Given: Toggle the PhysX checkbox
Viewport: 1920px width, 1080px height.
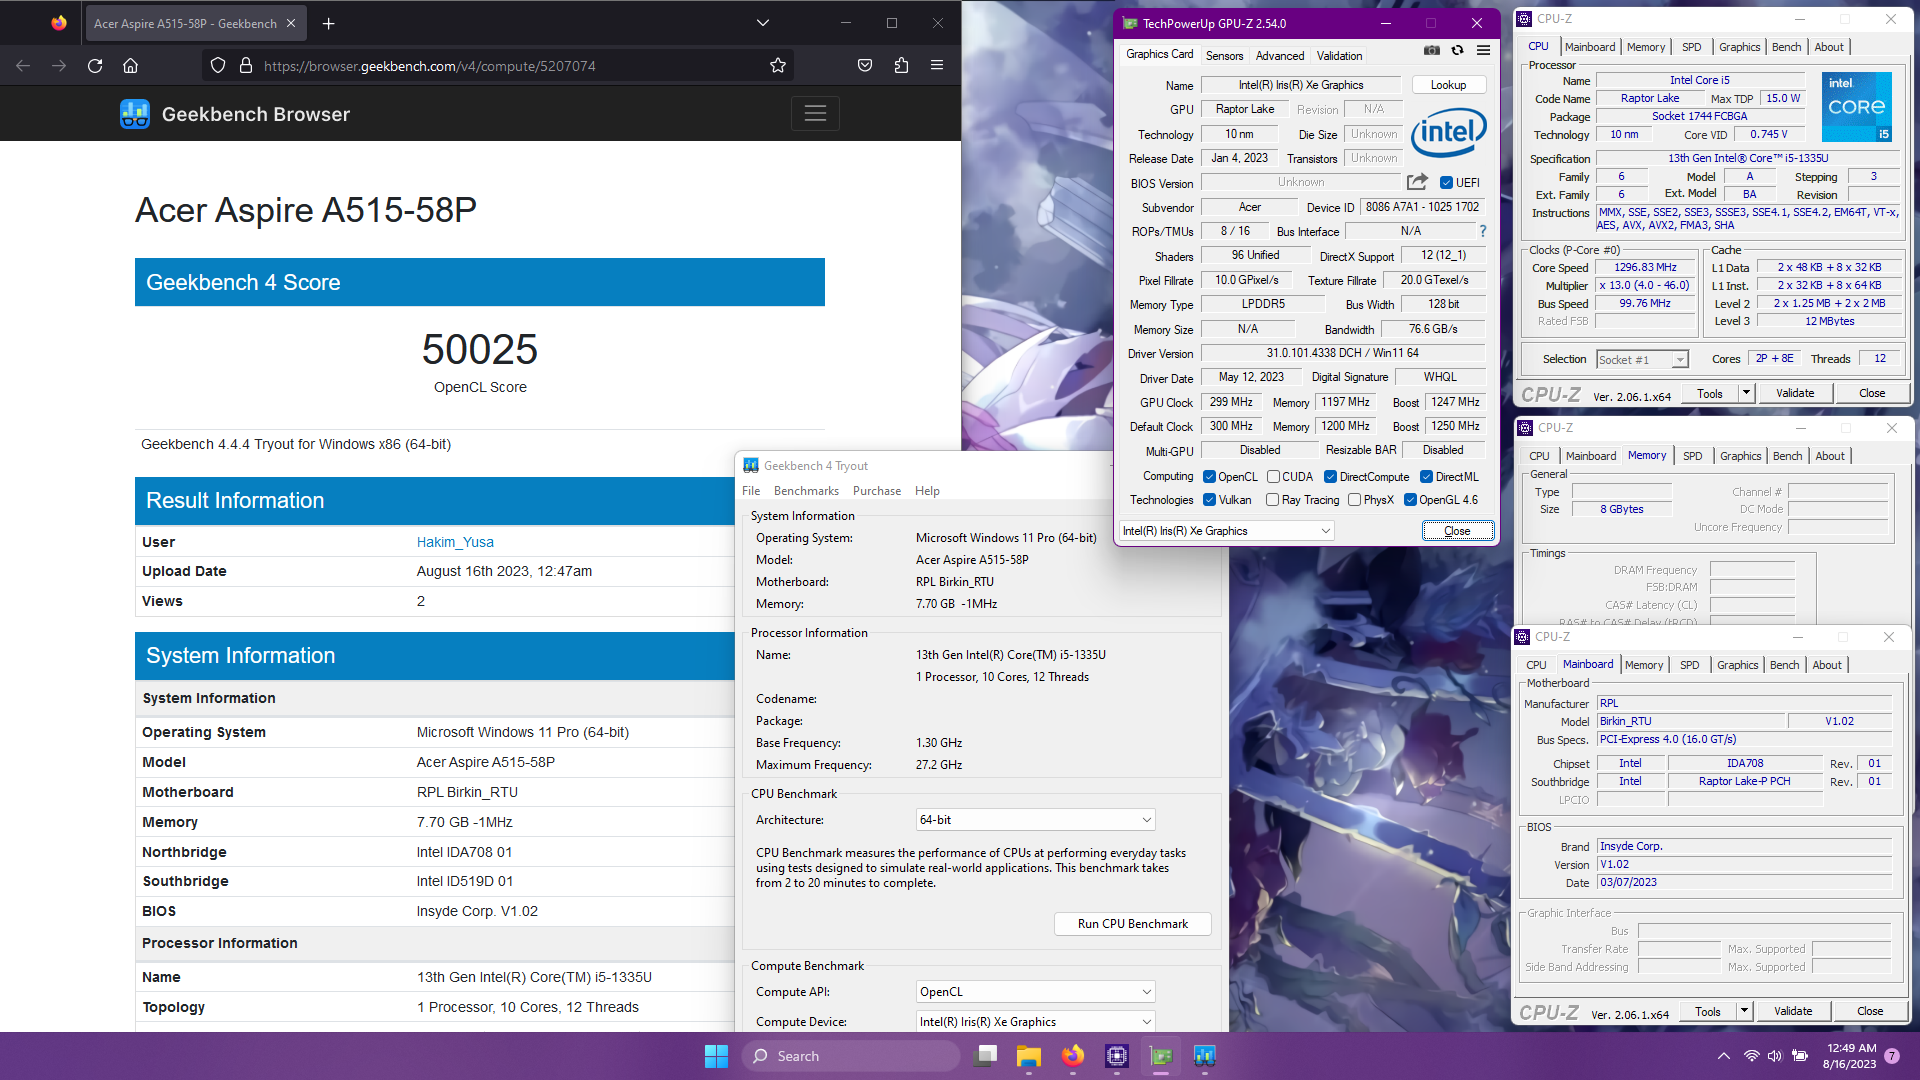Looking at the screenshot, I should coord(1354,500).
